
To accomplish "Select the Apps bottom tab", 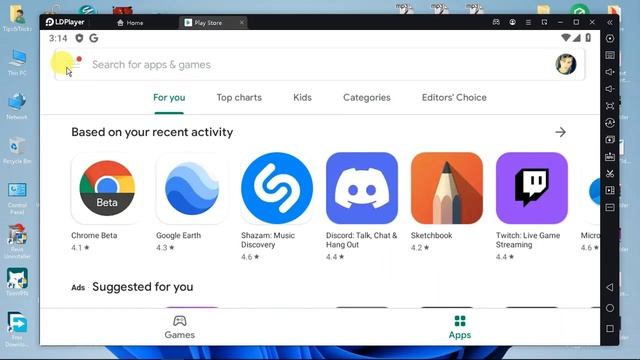I will tap(460, 327).
